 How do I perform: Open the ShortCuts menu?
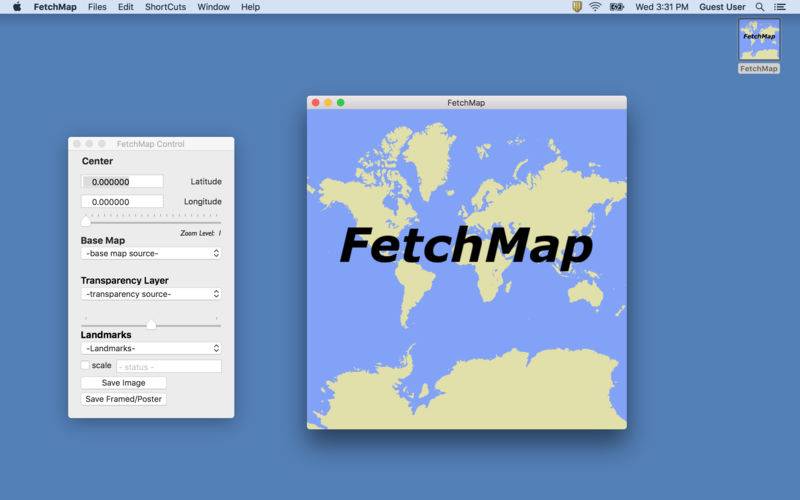coord(164,7)
